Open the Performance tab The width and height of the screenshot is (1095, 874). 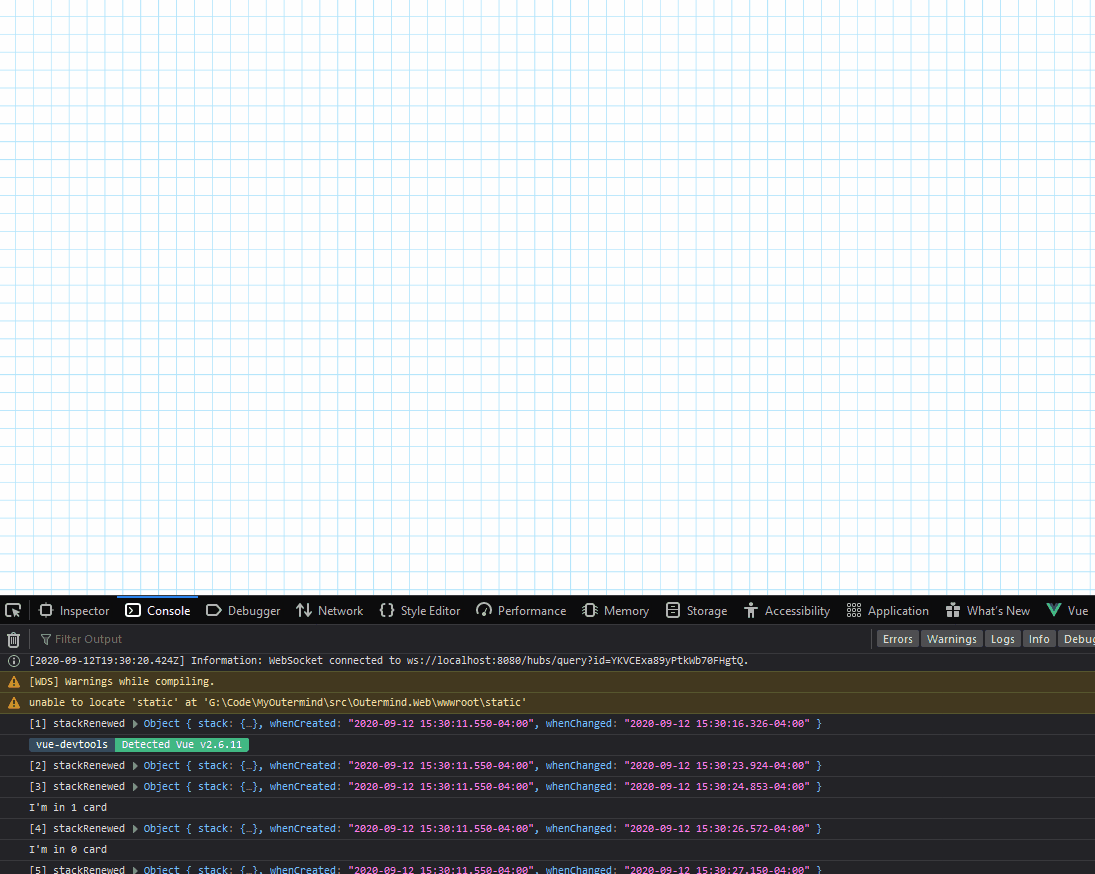521,611
